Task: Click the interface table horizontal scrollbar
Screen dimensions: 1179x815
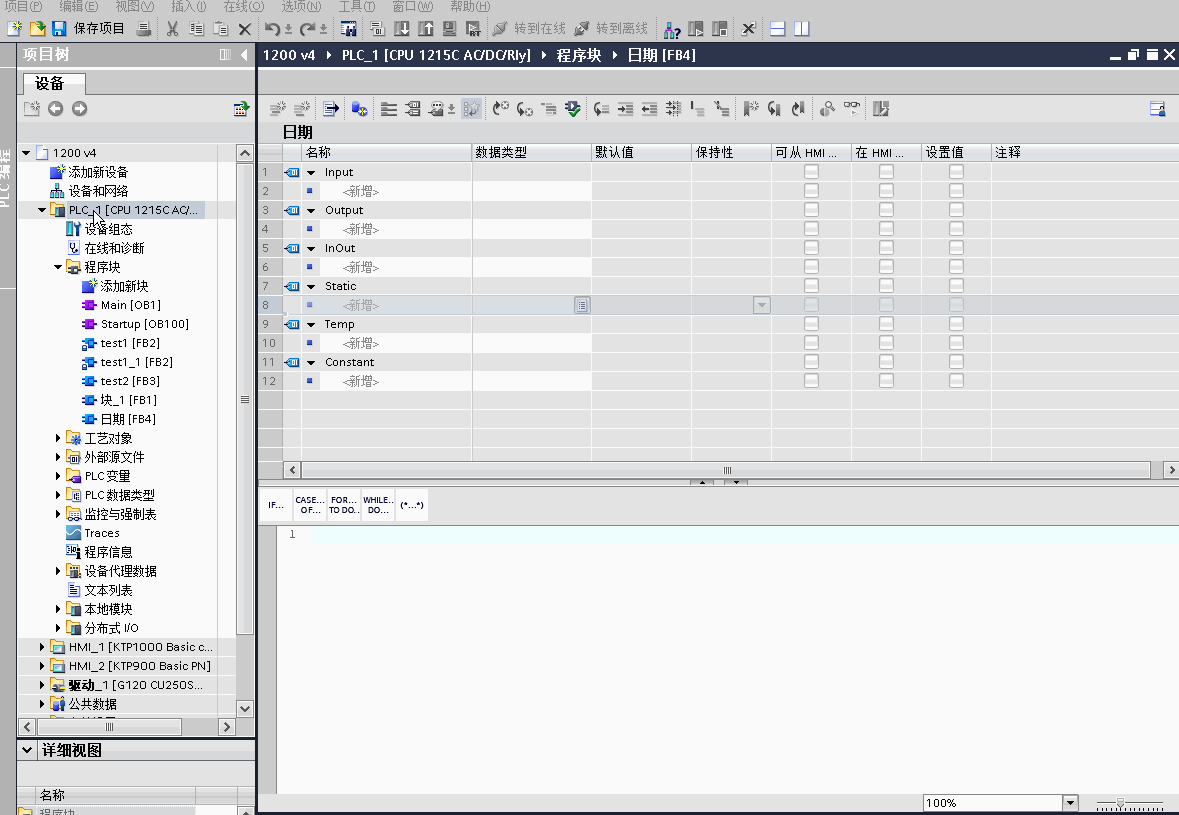Action: pos(726,470)
